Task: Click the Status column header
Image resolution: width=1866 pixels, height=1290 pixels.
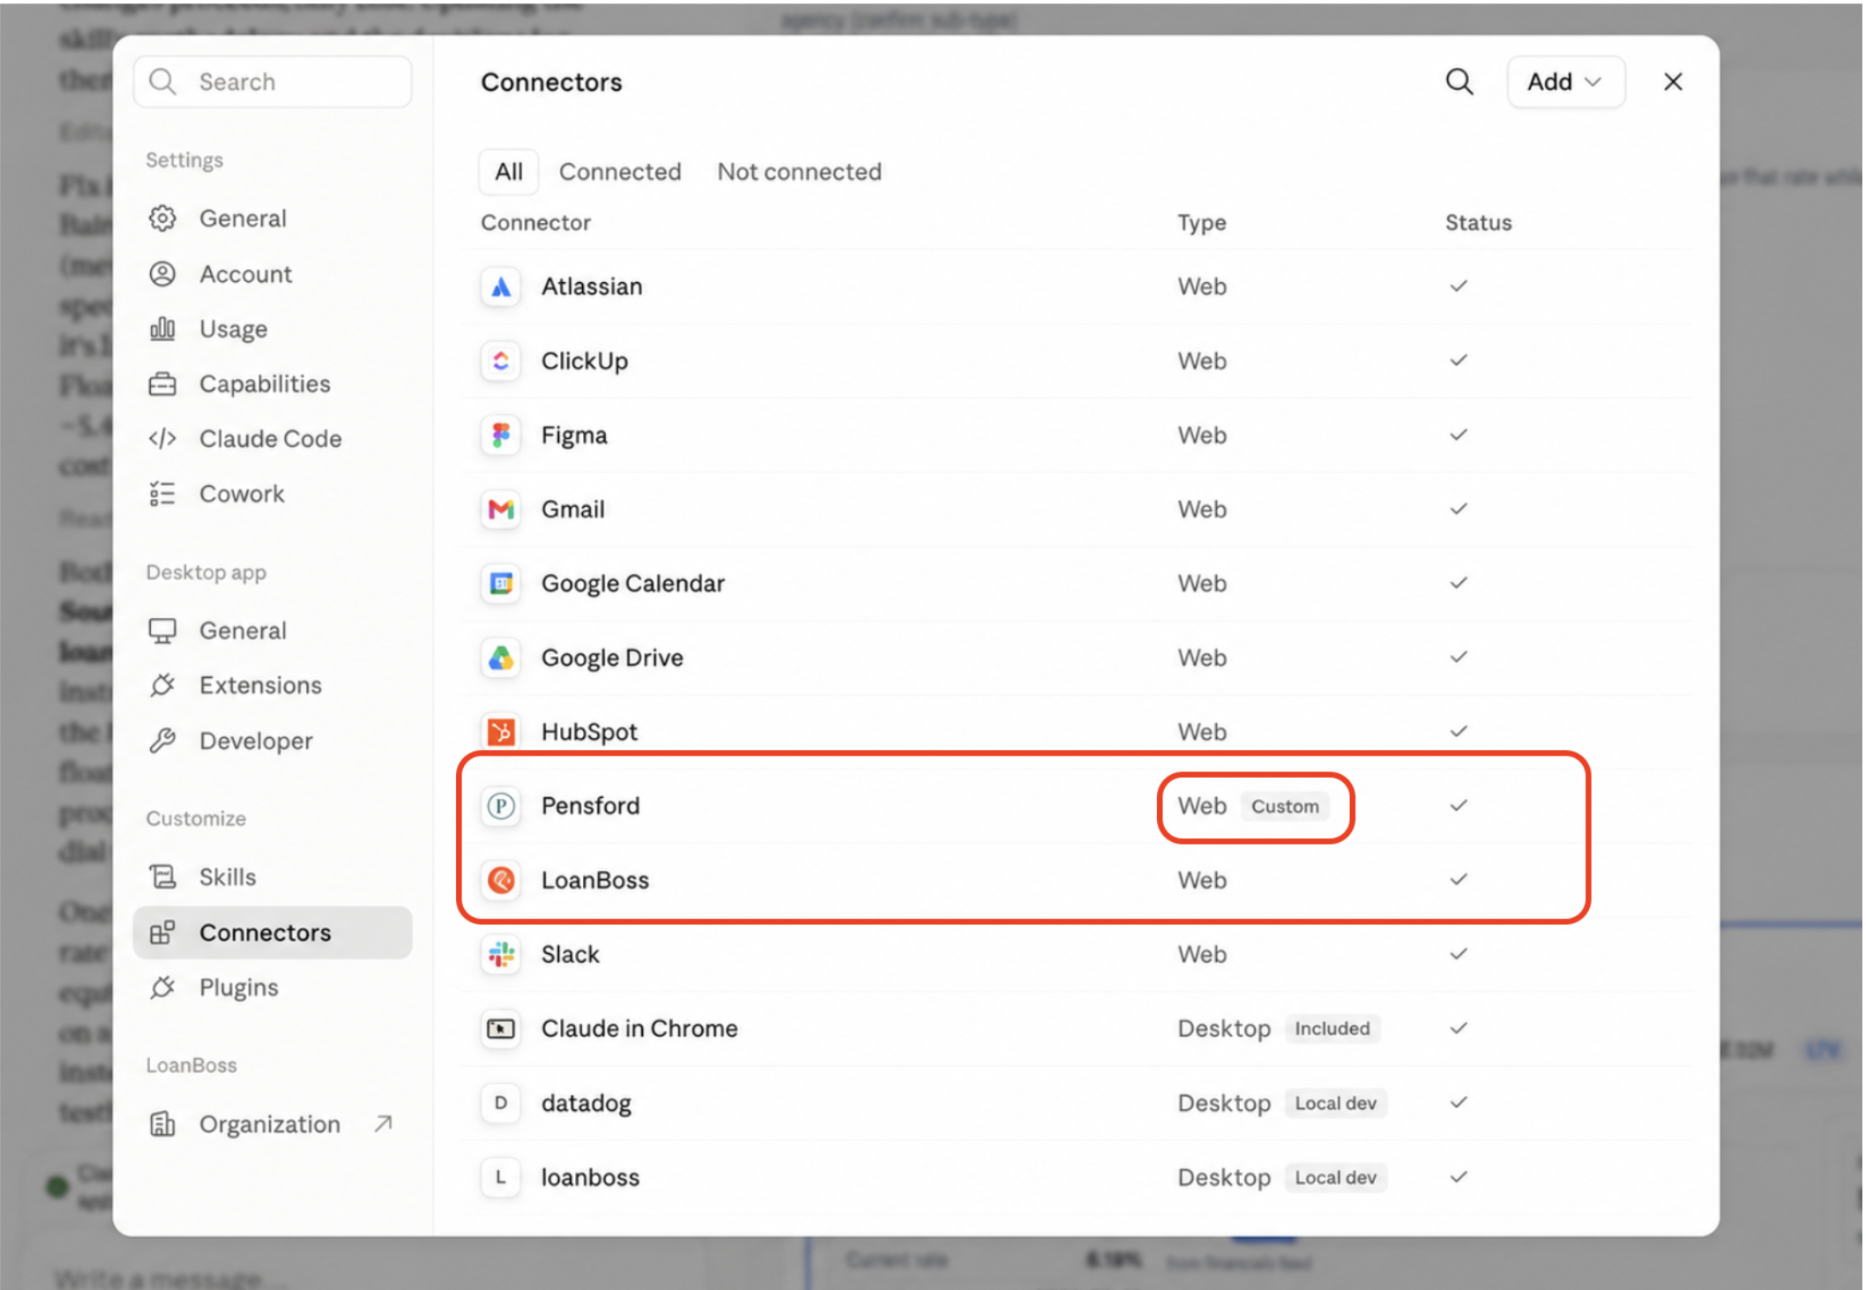Action: tap(1478, 223)
